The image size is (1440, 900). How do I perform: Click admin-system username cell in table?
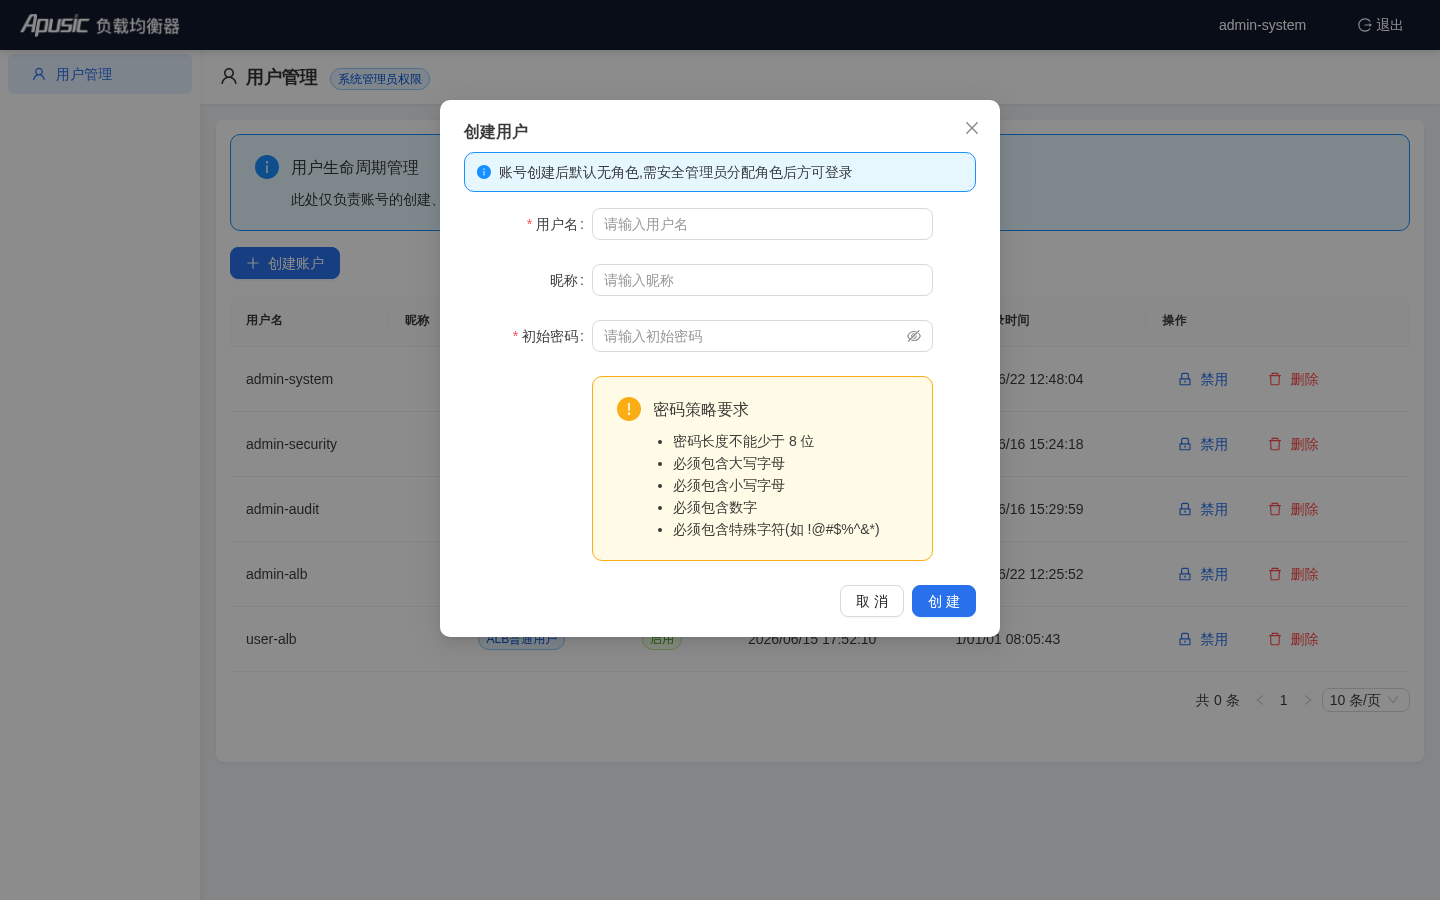289,379
